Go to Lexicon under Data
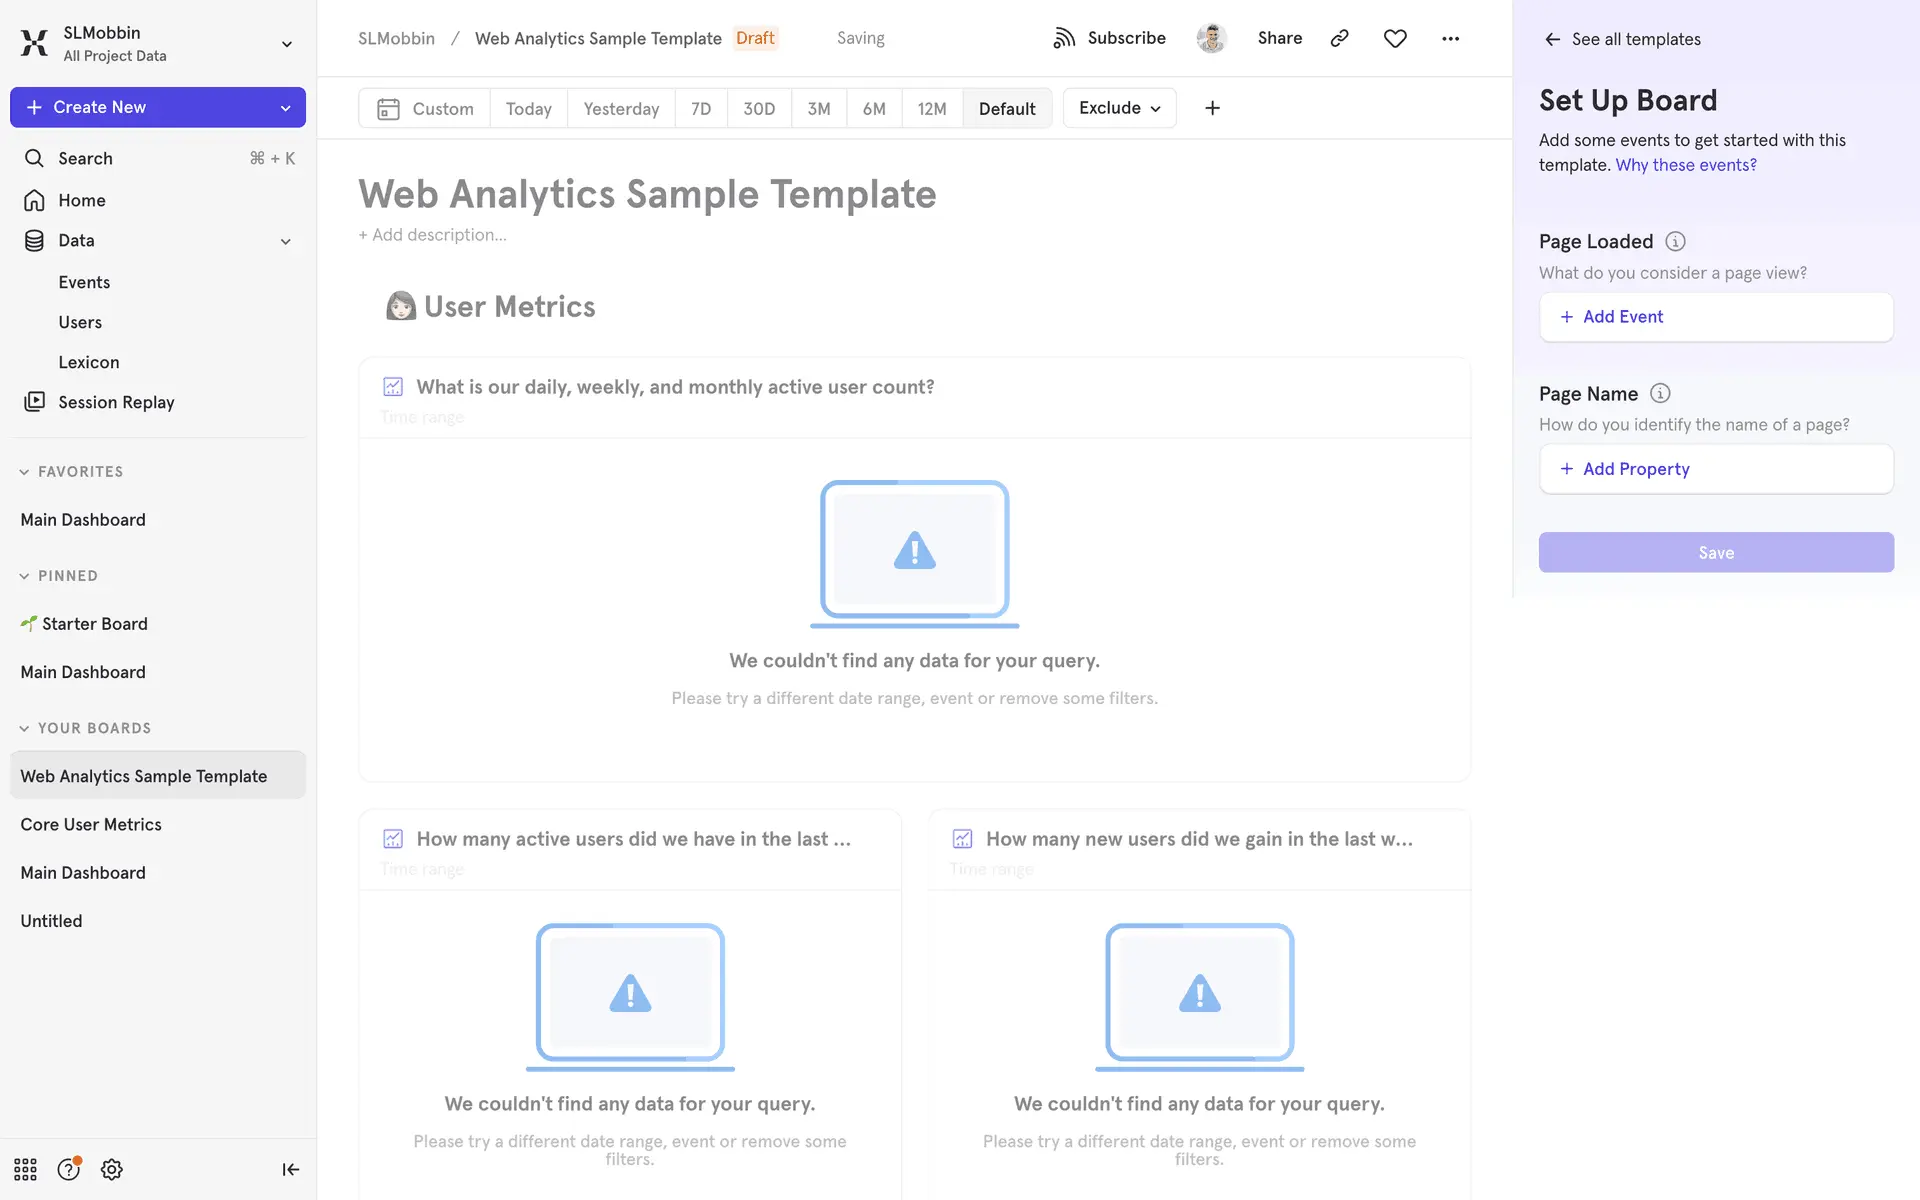 coord(88,362)
